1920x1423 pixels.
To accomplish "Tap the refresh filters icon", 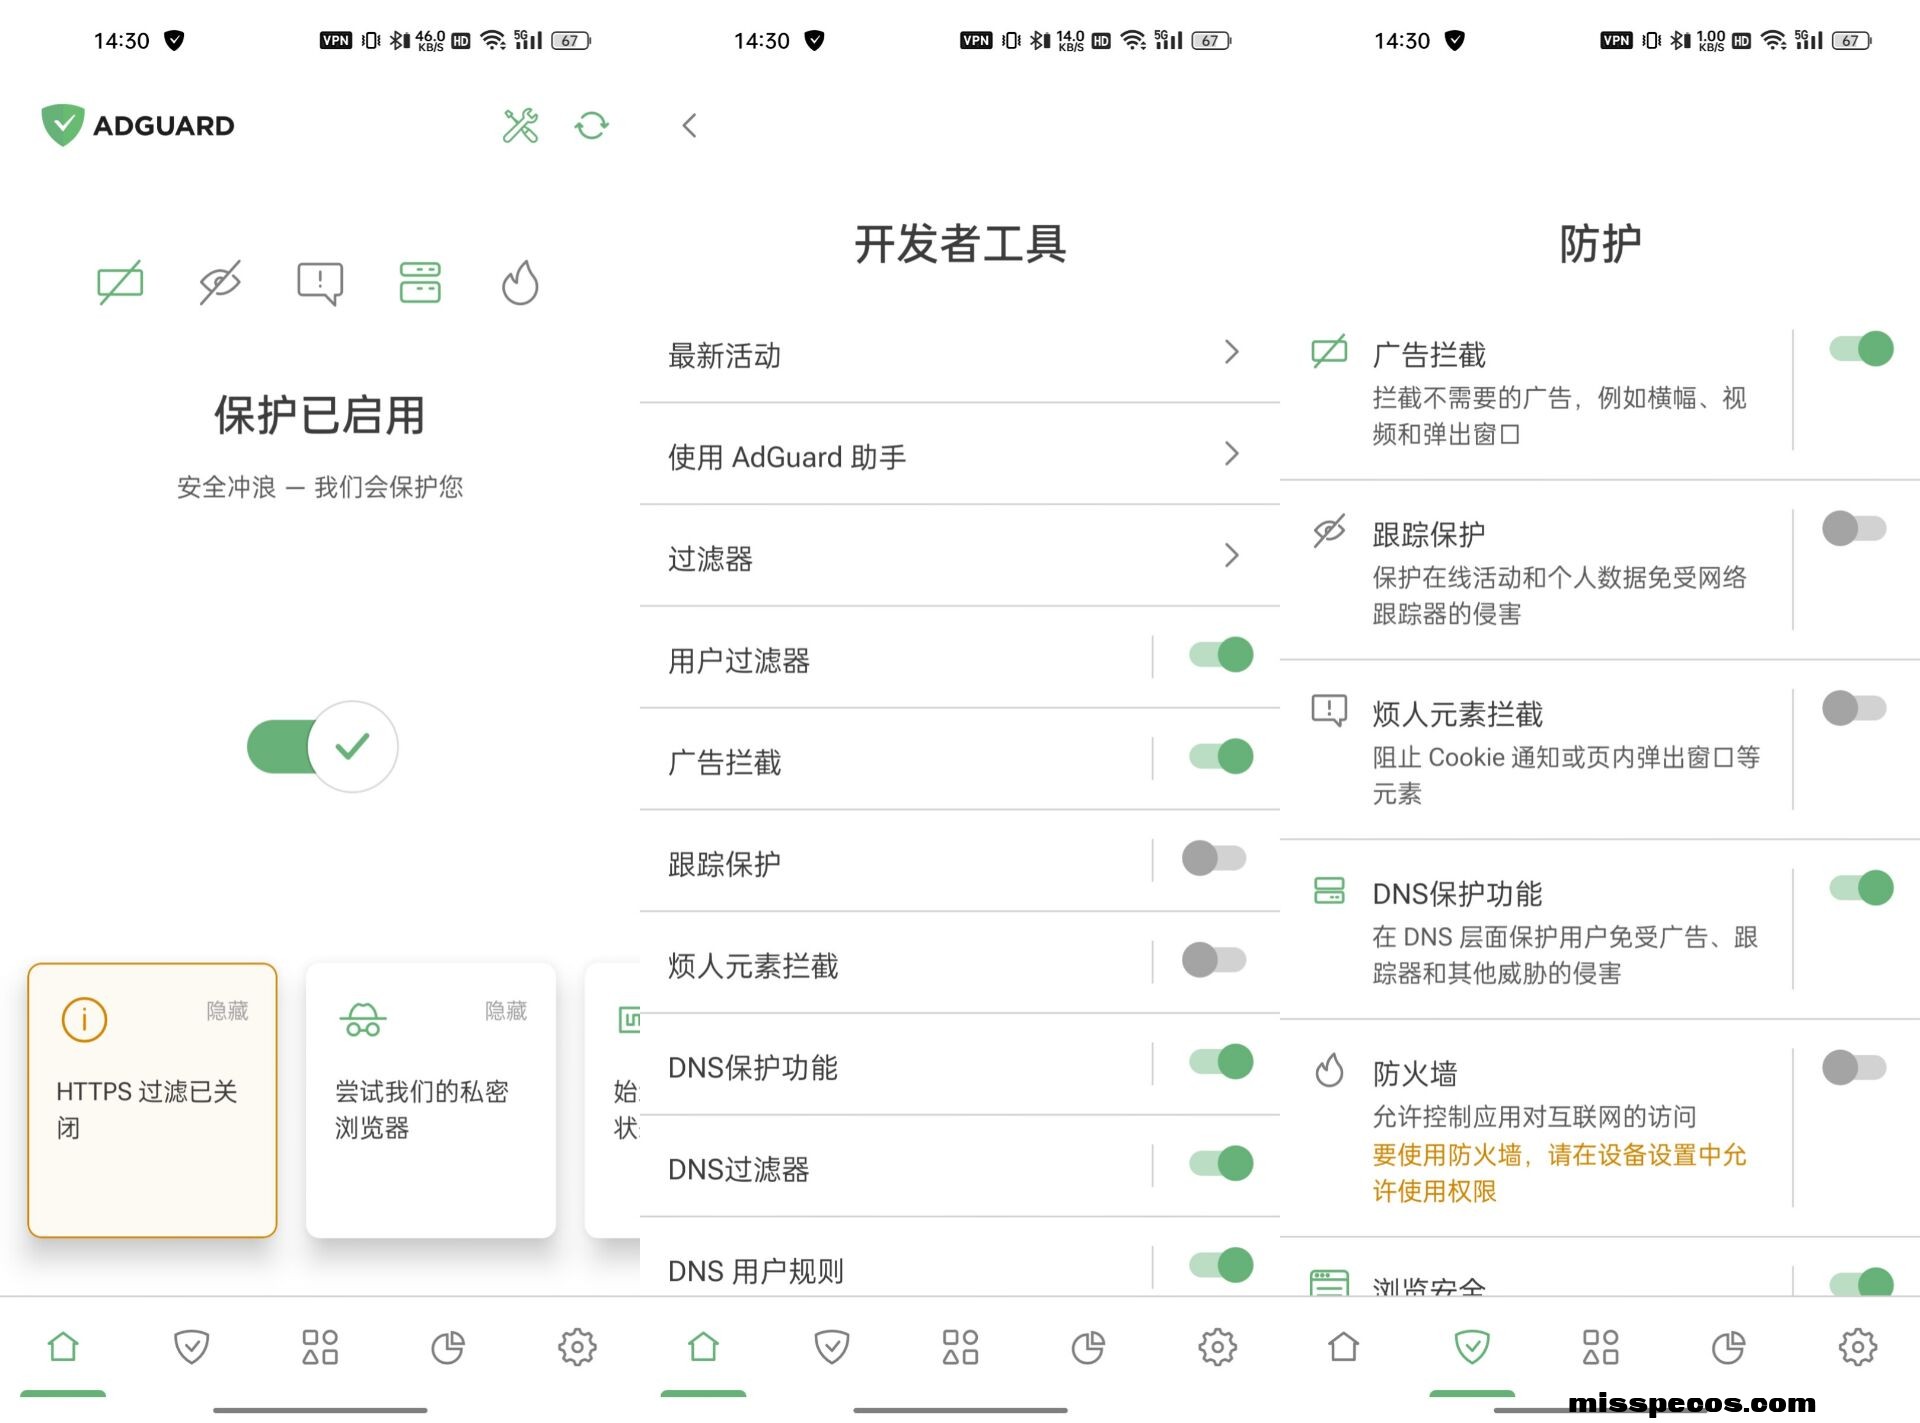I will [x=592, y=125].
